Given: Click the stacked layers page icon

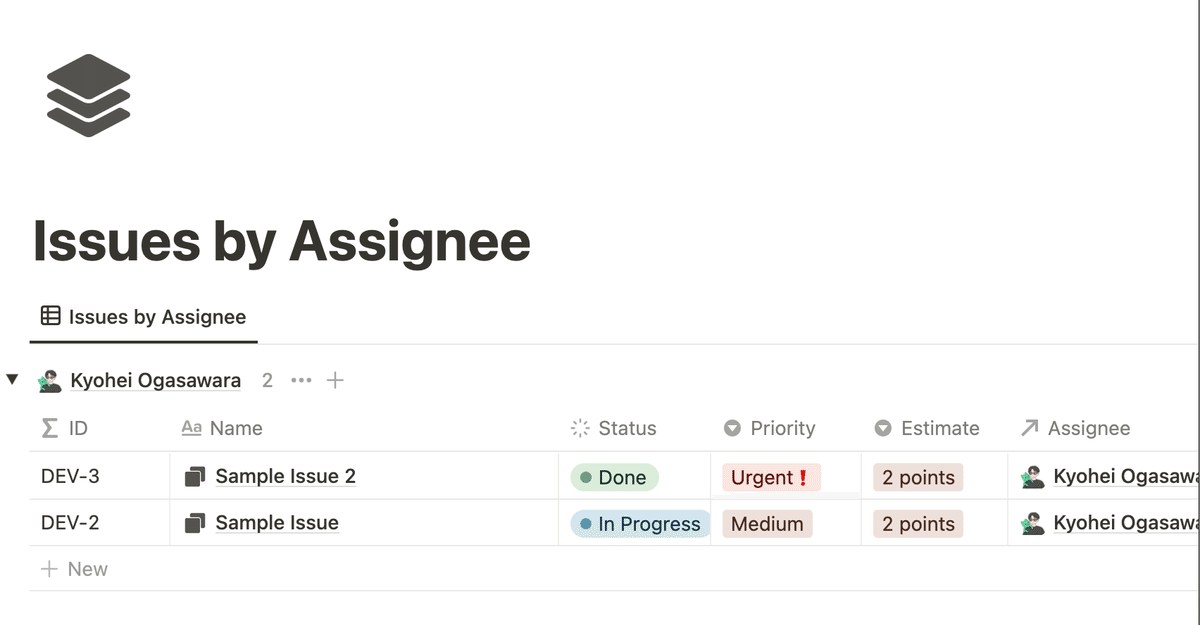Looking at the screenshot, I should (x=89, y=95).
